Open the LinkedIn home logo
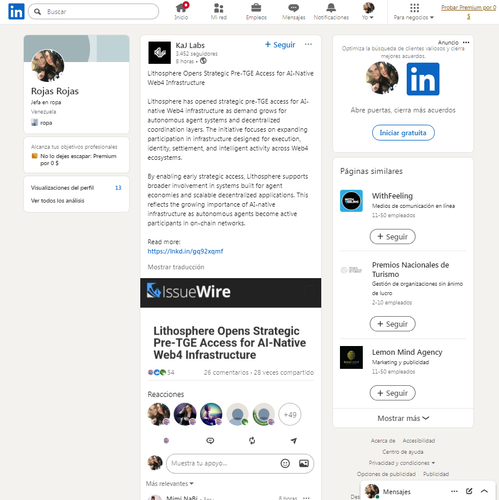 click(x=16, y=11)
